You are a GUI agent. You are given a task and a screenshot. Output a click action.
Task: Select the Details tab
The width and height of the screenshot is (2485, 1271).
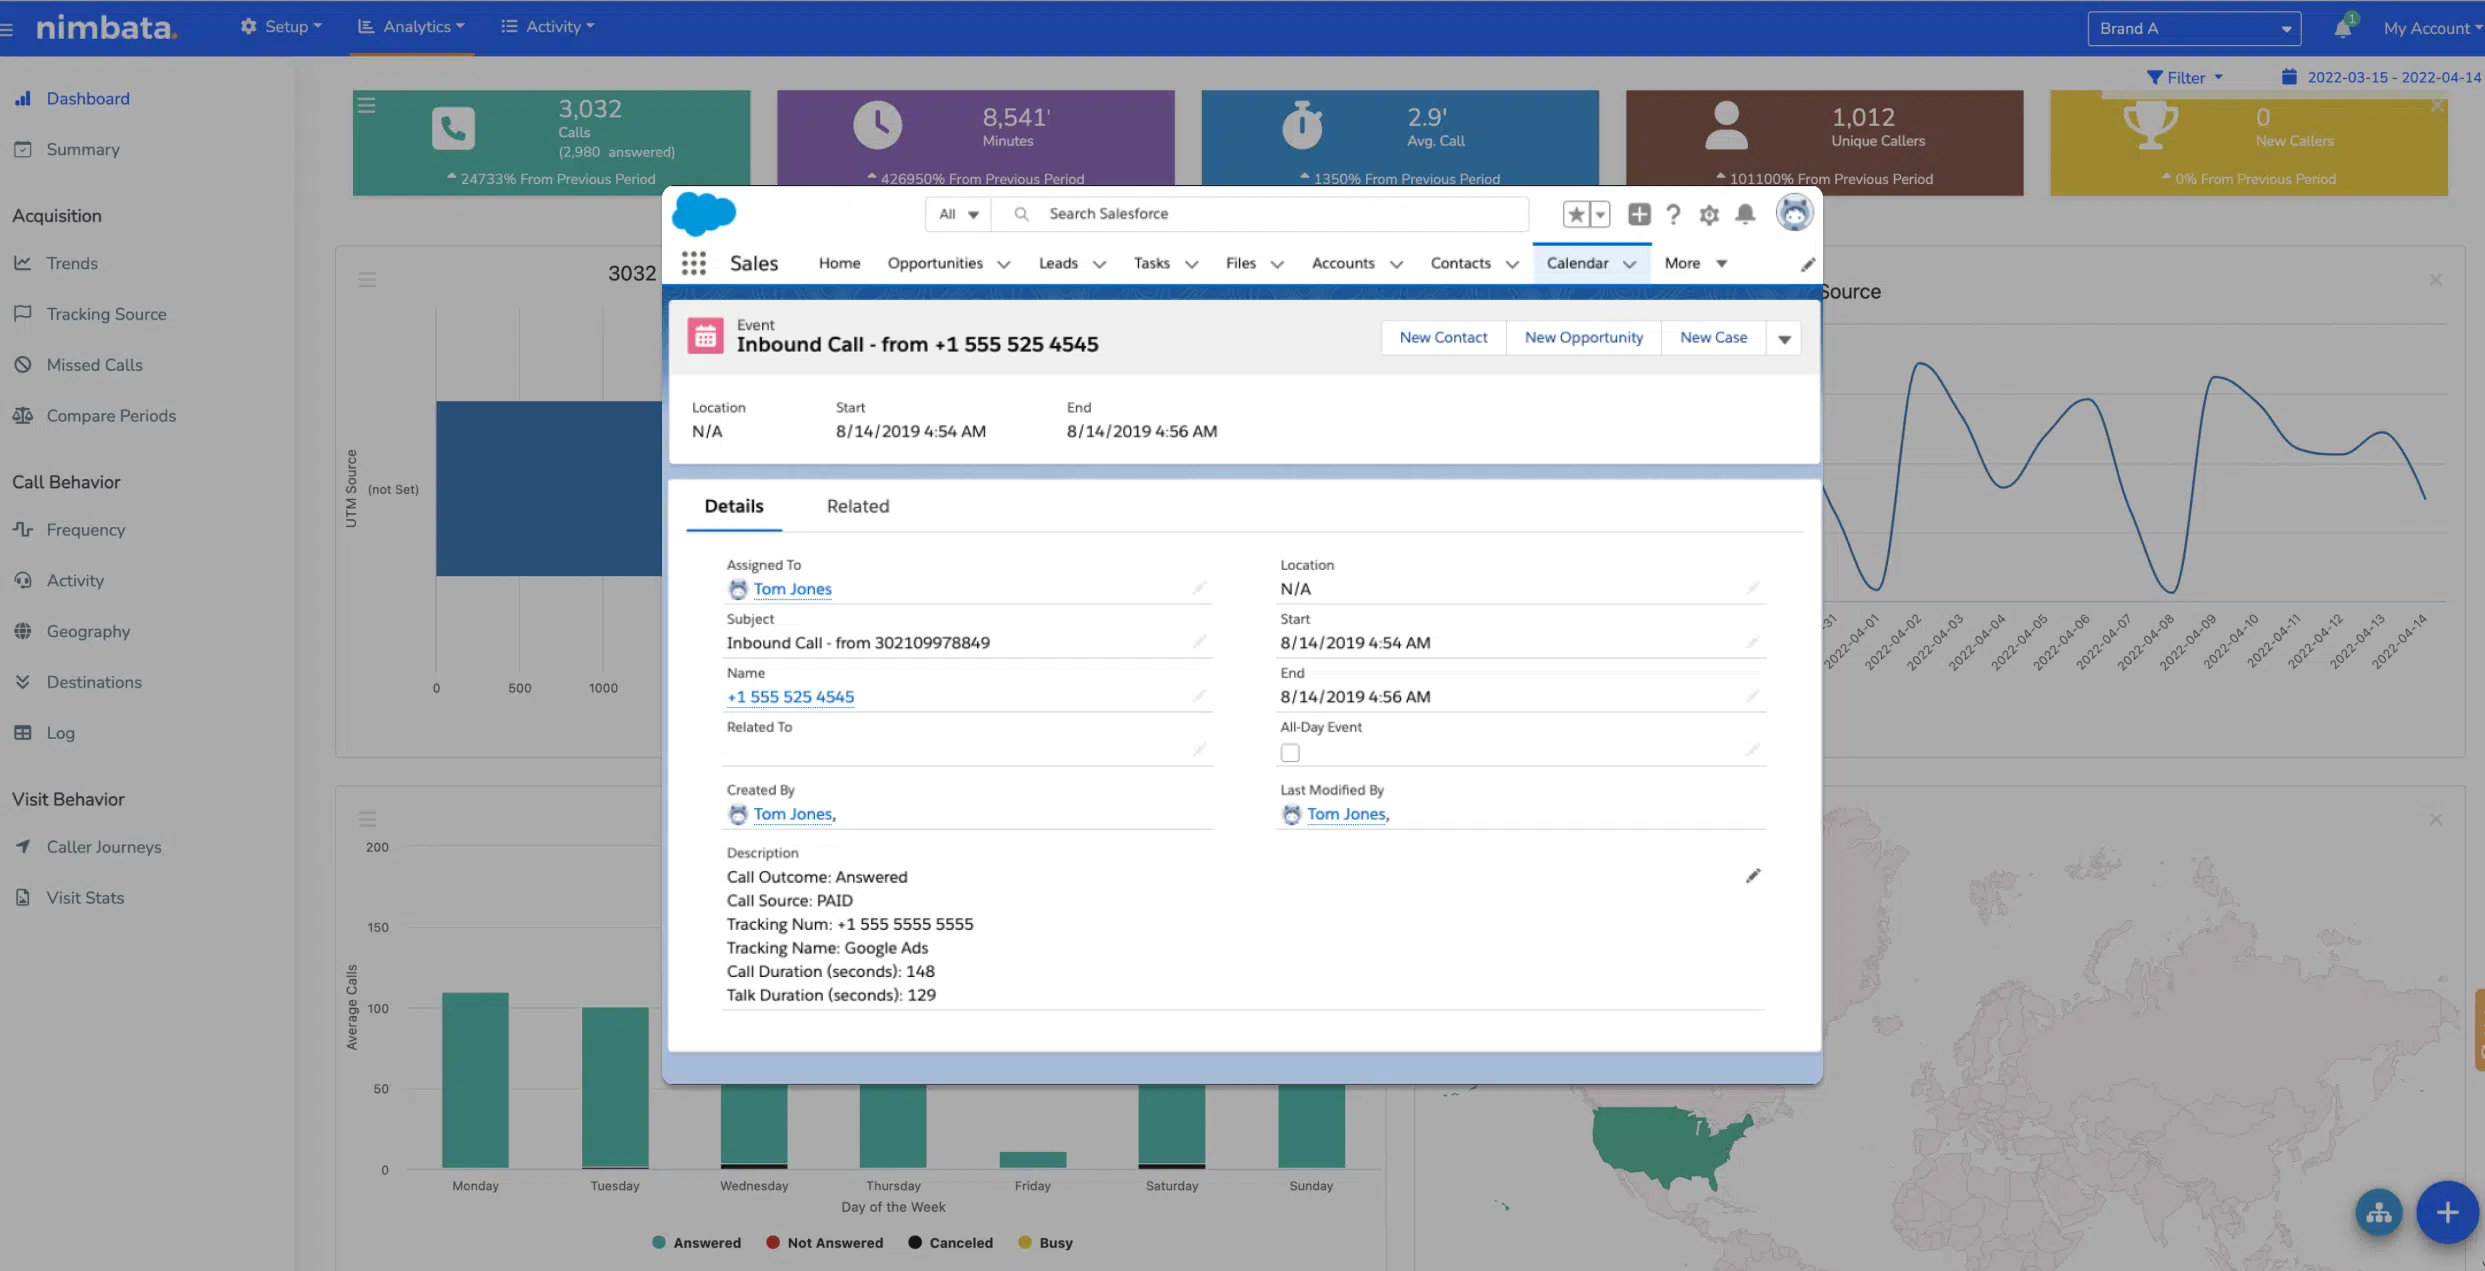[x=734, y=506]
